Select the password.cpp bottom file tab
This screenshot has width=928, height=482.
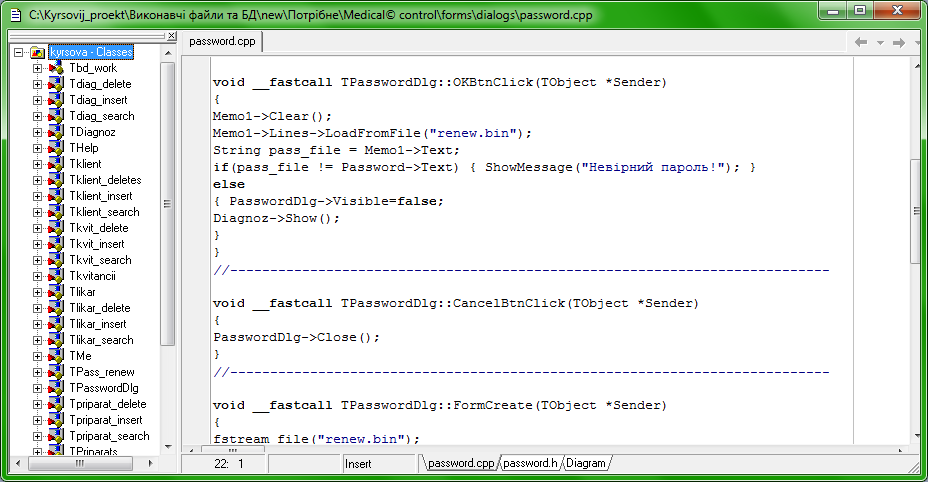460,463
